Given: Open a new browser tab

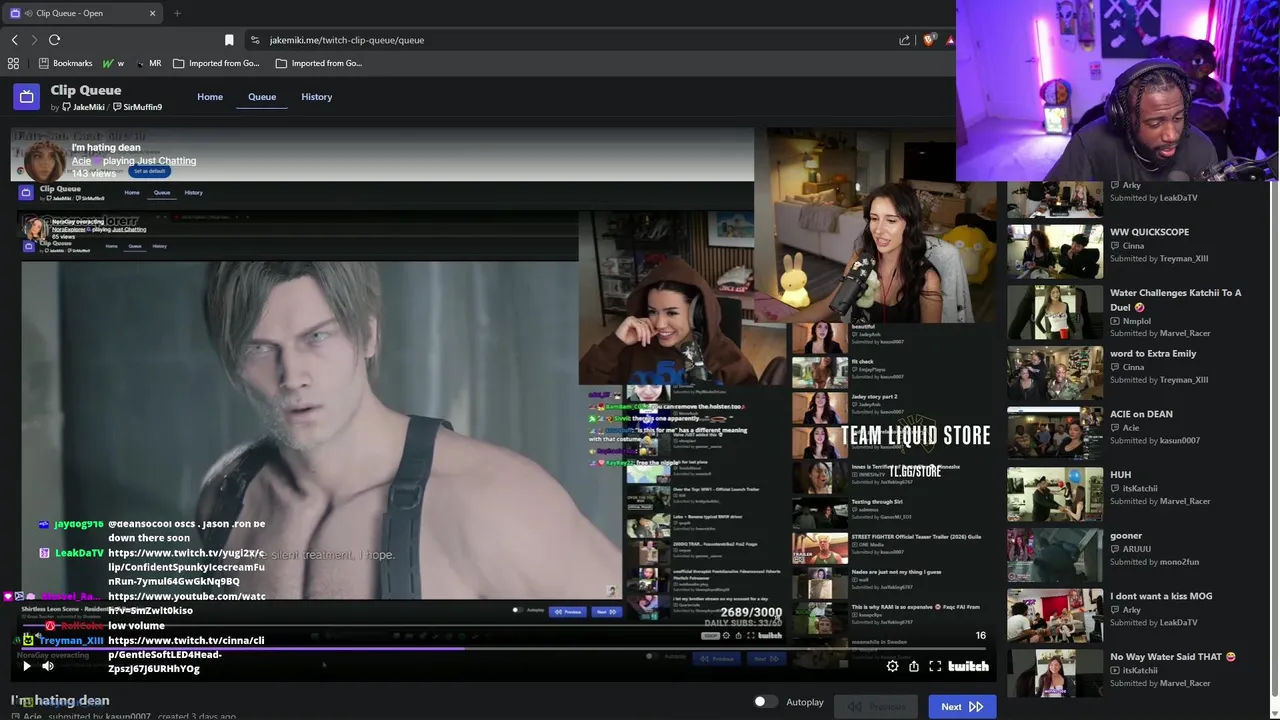Looking at the screenshot, I should coord(177,13).
